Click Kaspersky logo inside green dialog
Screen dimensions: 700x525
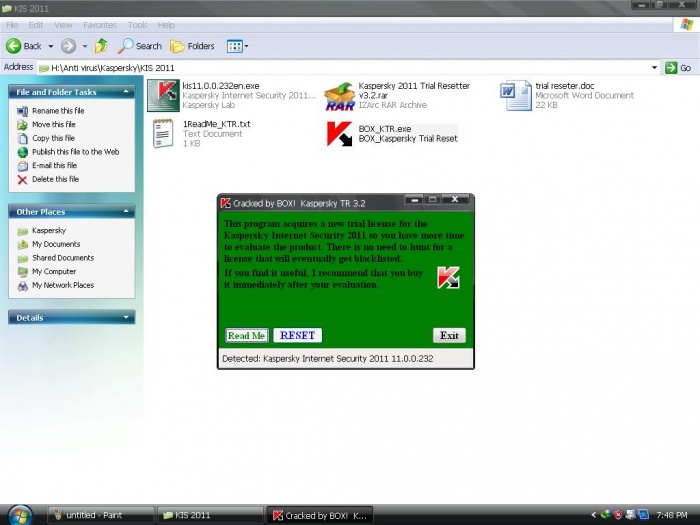click(448, 278)
